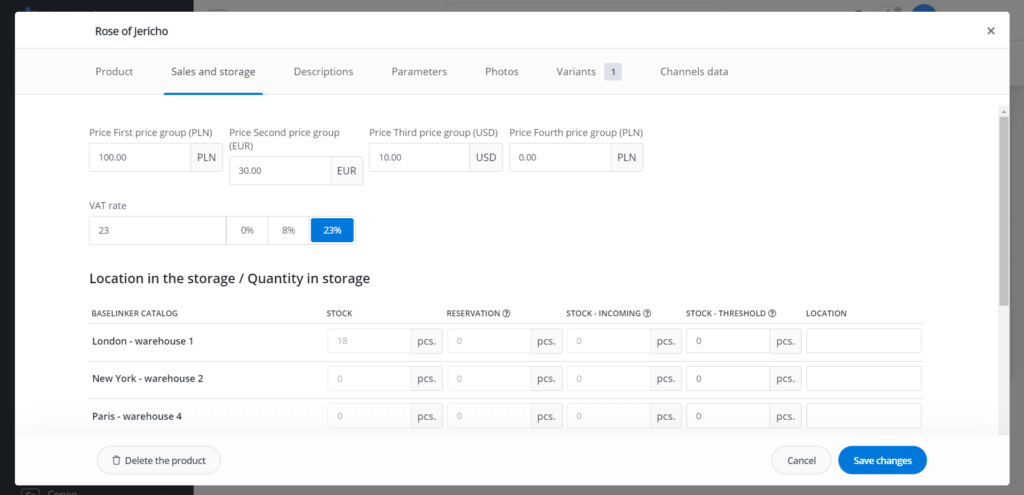Click the STOCK column header
Screen dimensions: 1024x495
point(340,313)
